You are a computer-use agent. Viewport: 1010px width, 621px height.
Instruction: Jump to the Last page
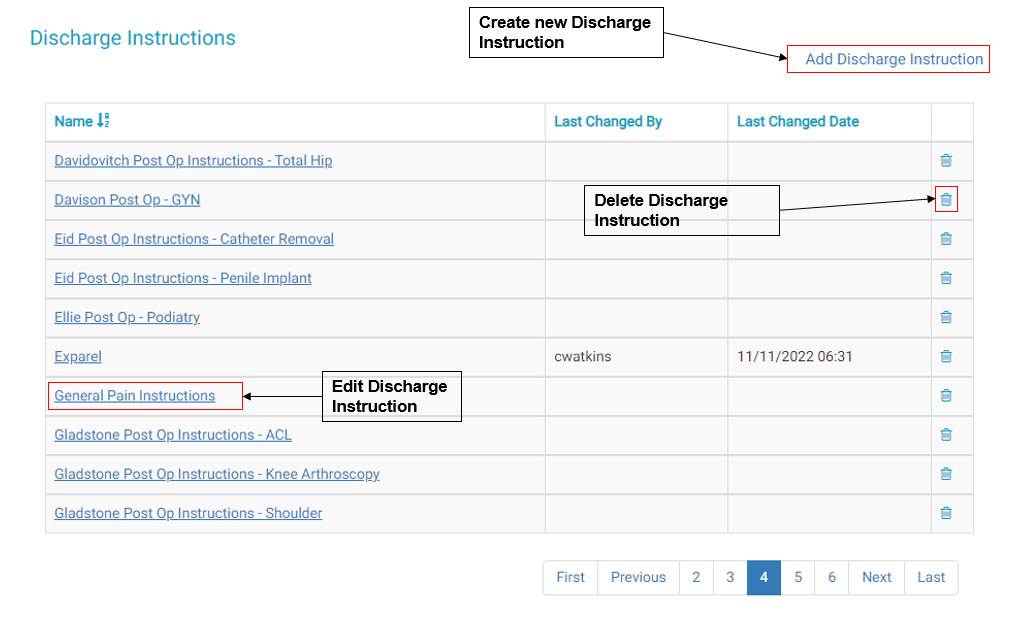coord(931,577)
